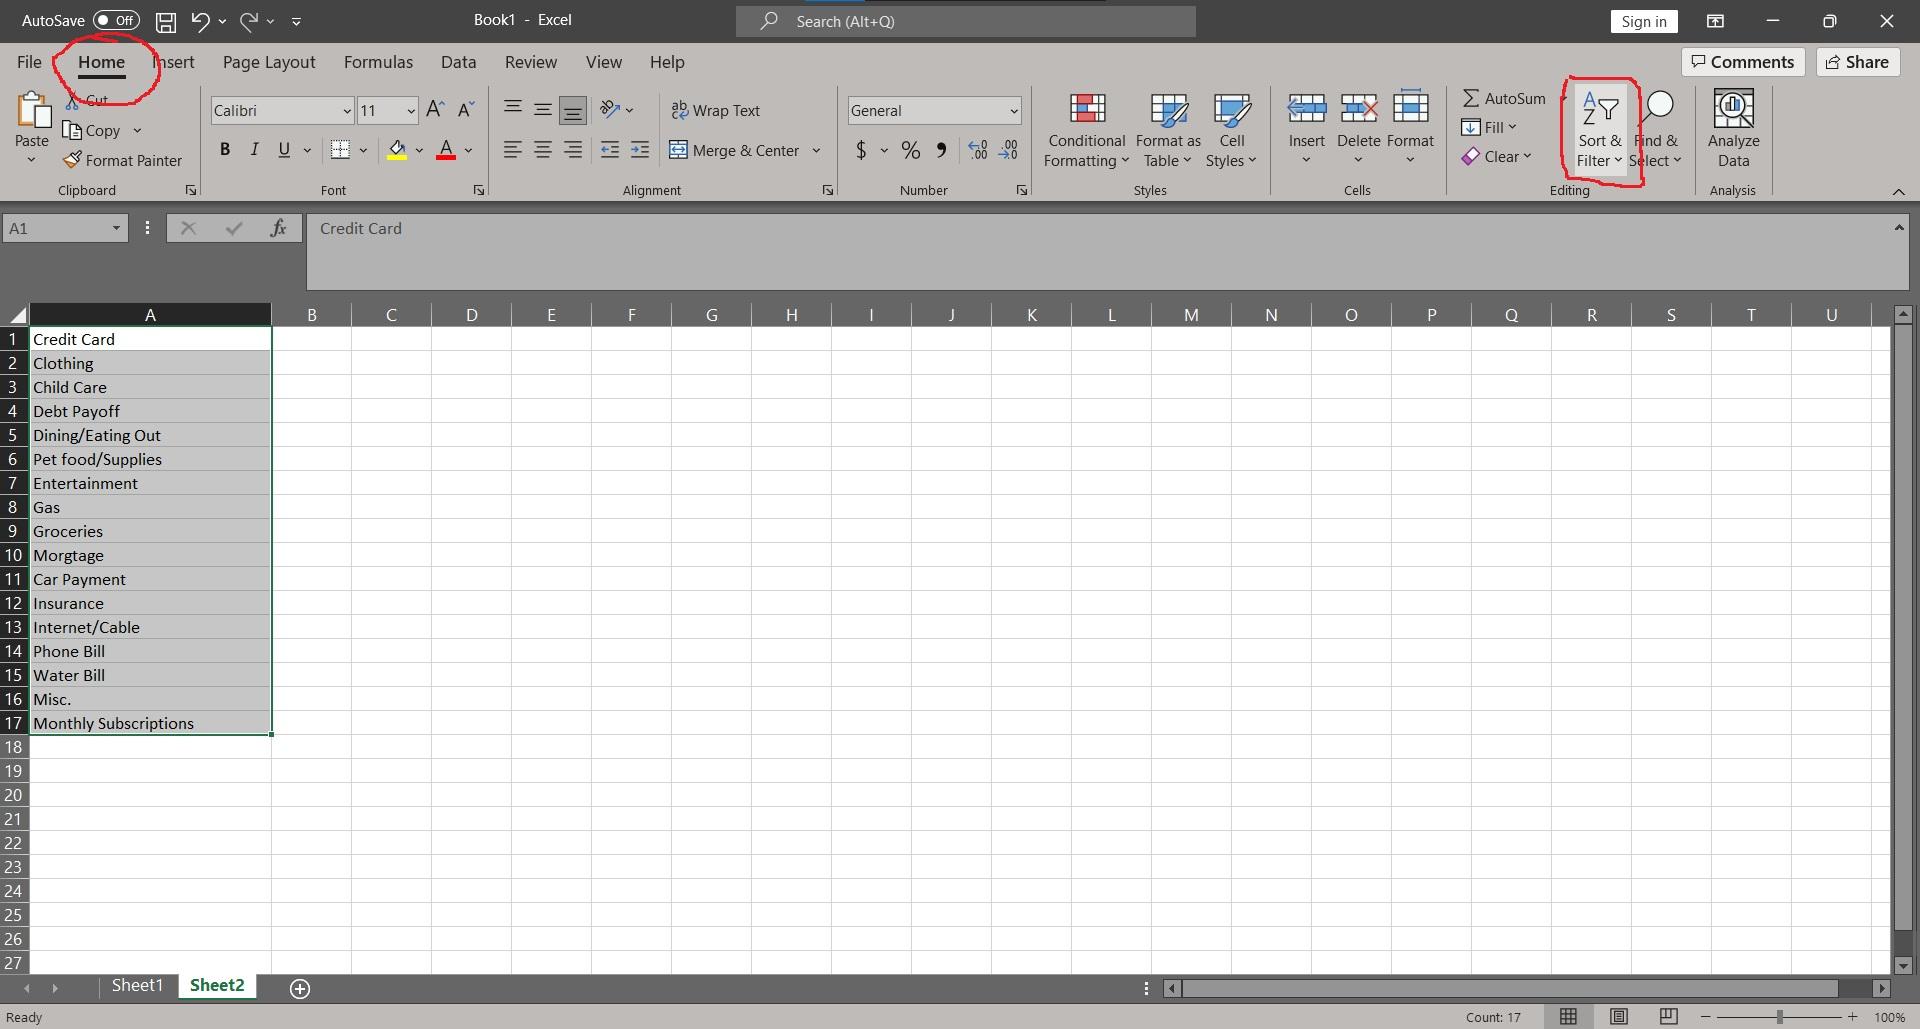Click the Share button

click(1858, 62)
